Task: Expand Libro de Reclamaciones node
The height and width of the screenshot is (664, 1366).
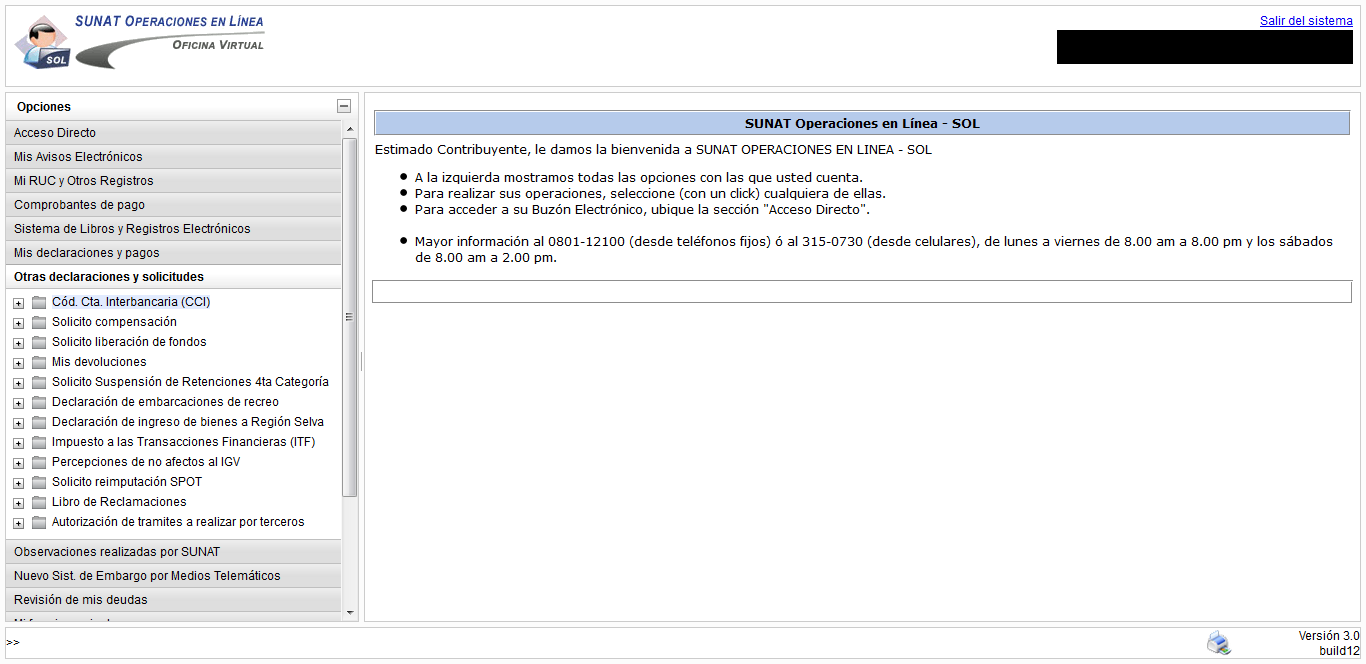Action: click(18, 503)
